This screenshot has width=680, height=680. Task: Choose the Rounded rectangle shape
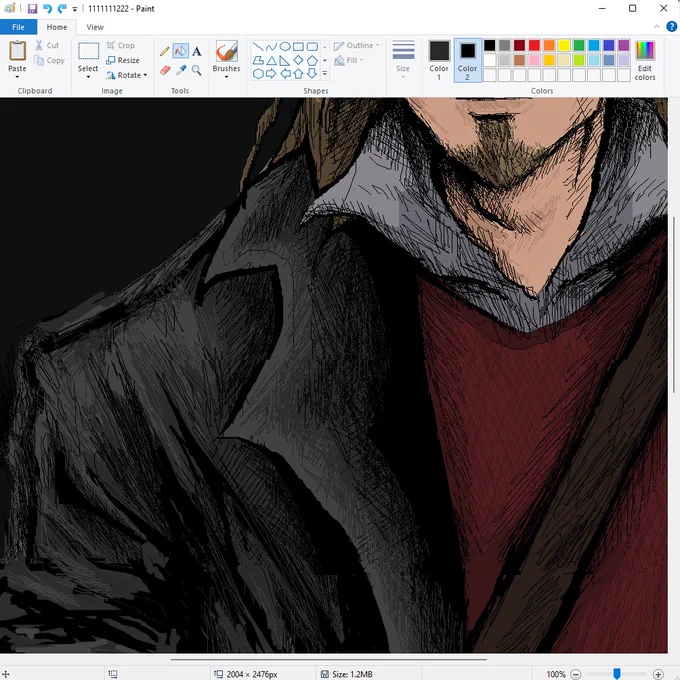pos(312,46)
